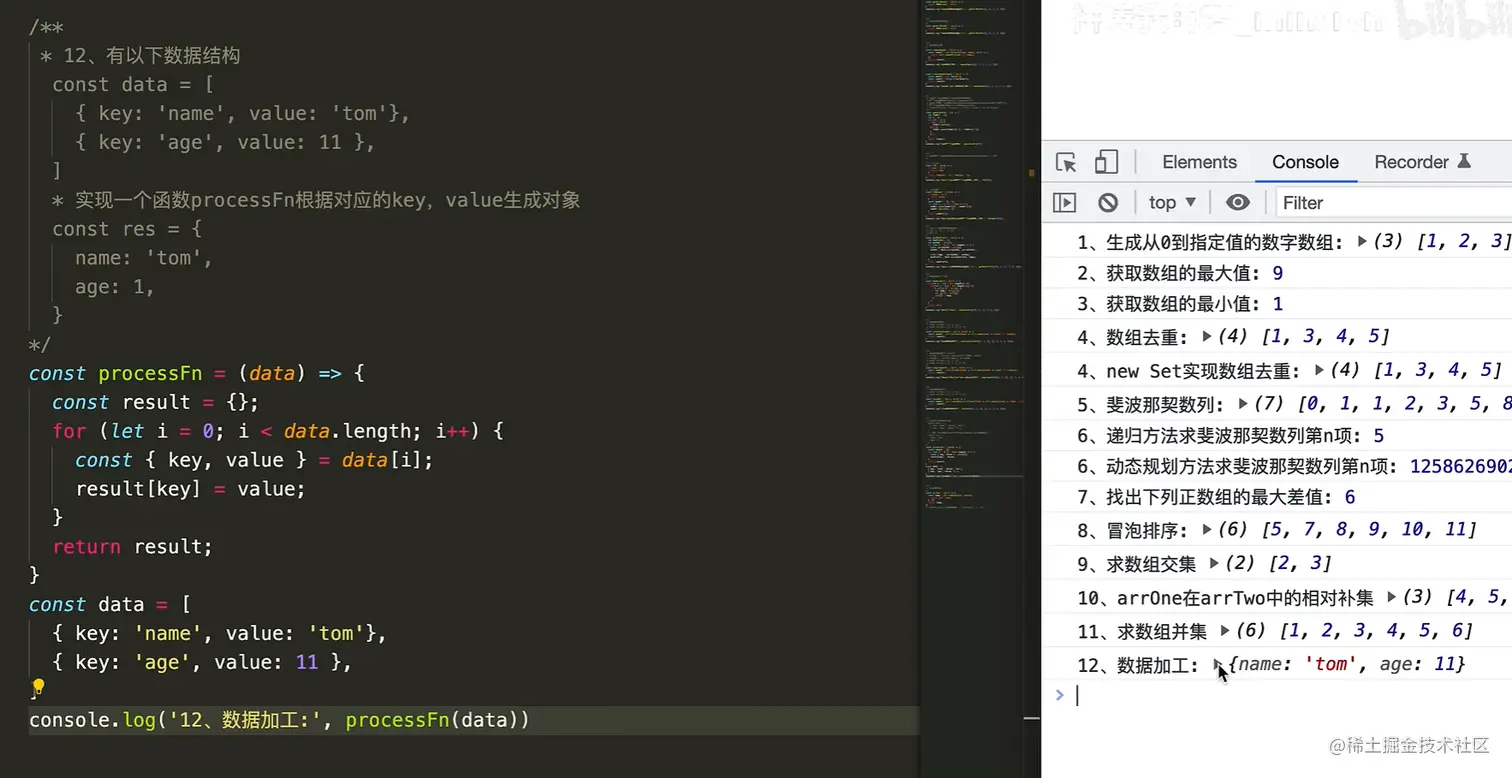The image size is (1512, 778).
Task: Switch to the Console tab
Action: (x=1305, y=162)
